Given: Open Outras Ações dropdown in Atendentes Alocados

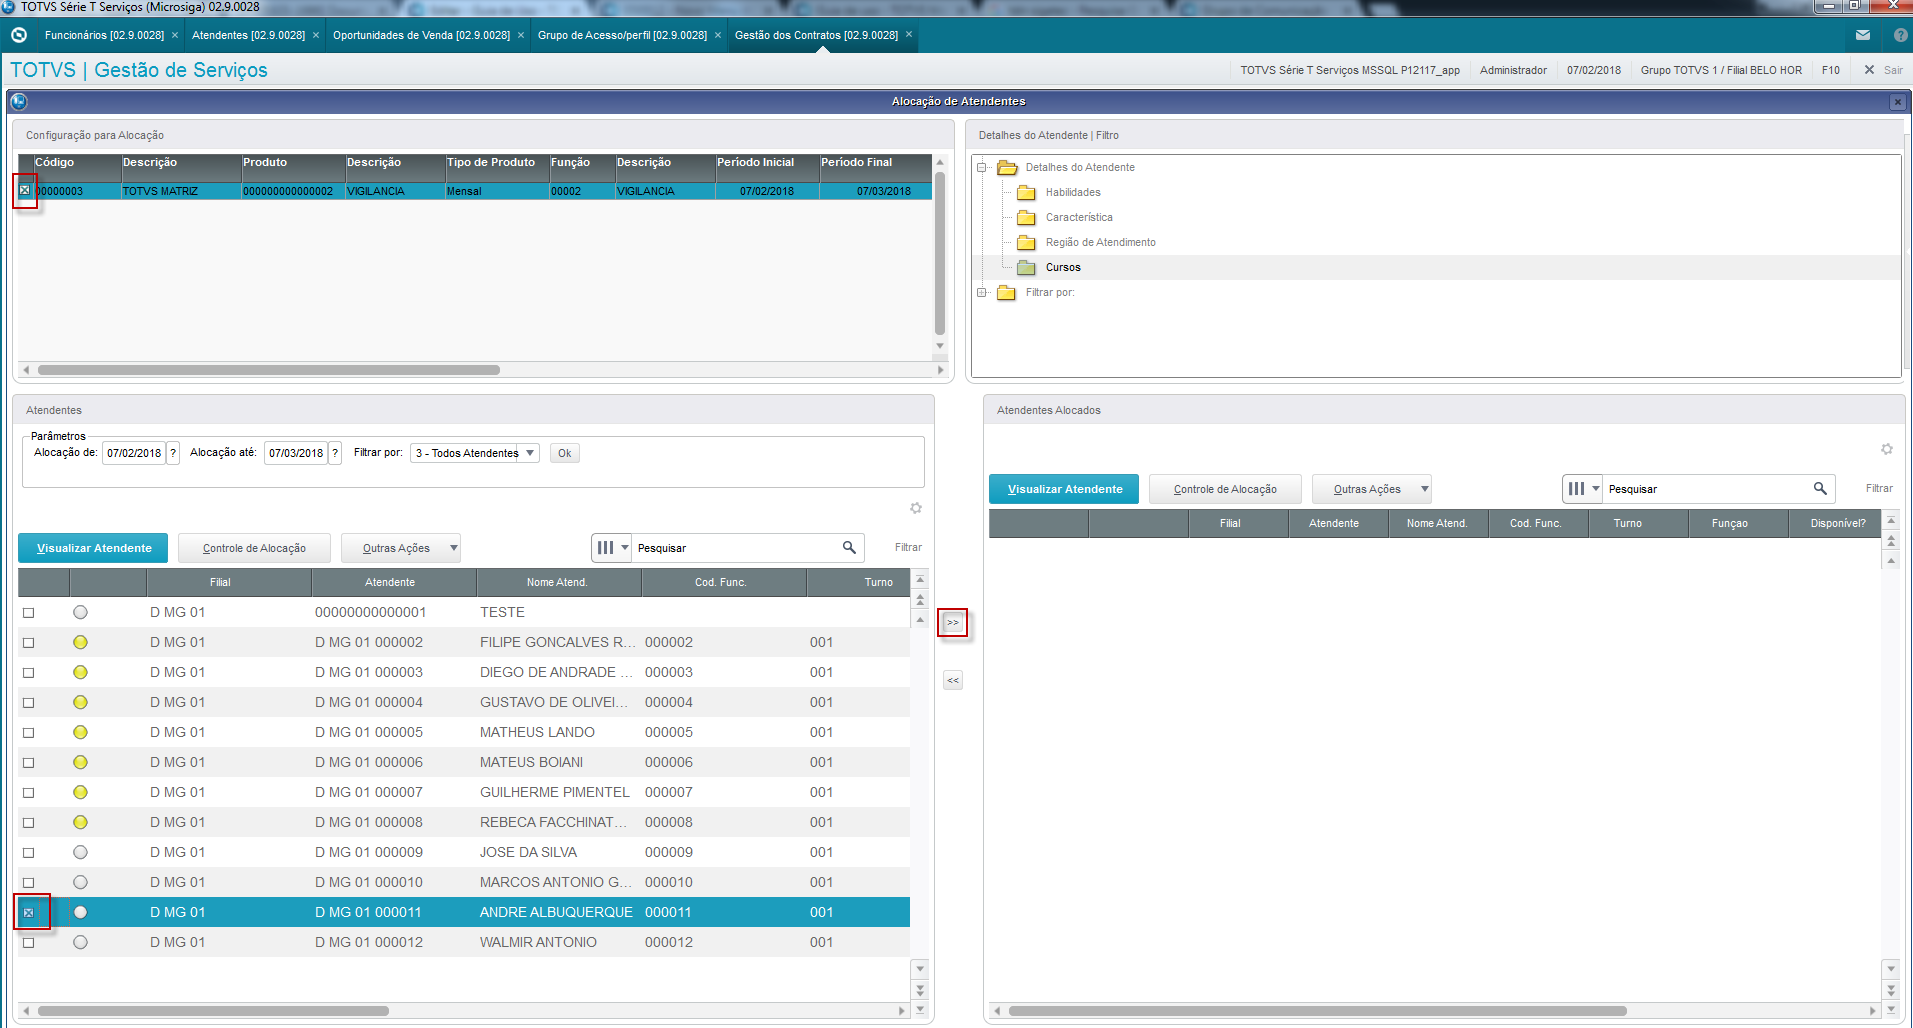Looking at the screenshot, I should (x=1372, y=489).
